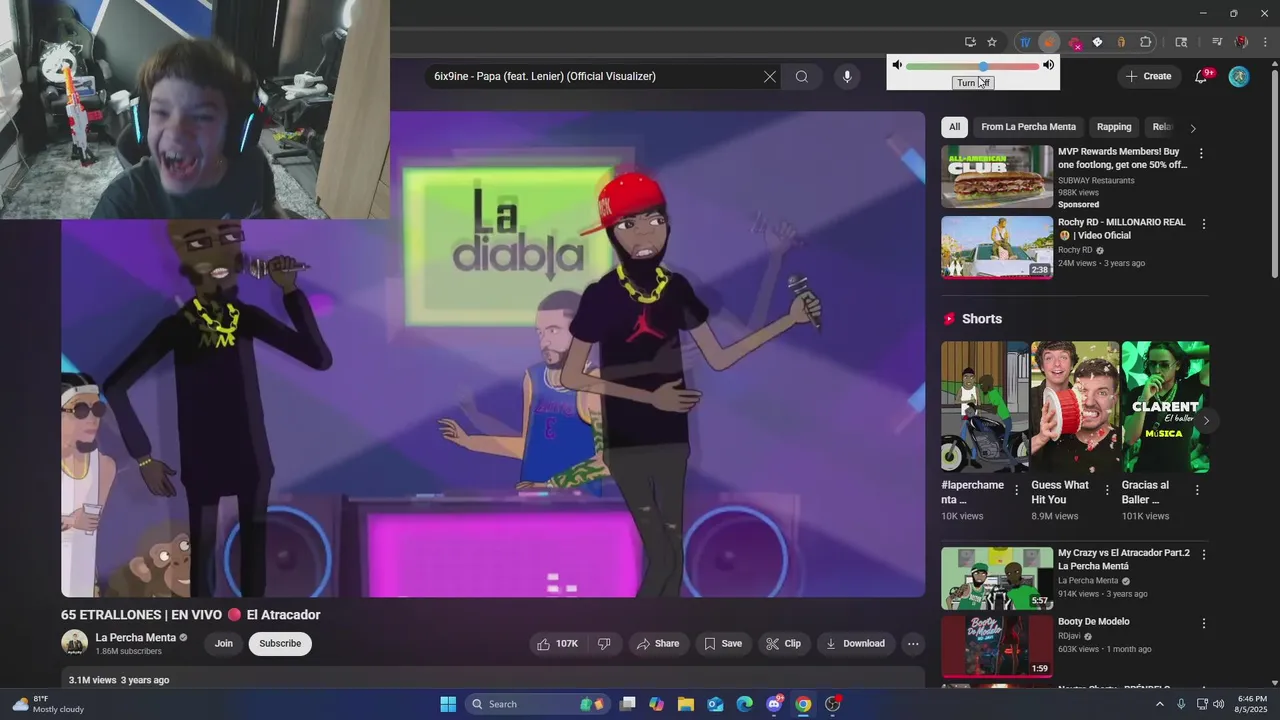Show more filter chips with right arrow
1280x720 pixels.
tap(1192, 128)
